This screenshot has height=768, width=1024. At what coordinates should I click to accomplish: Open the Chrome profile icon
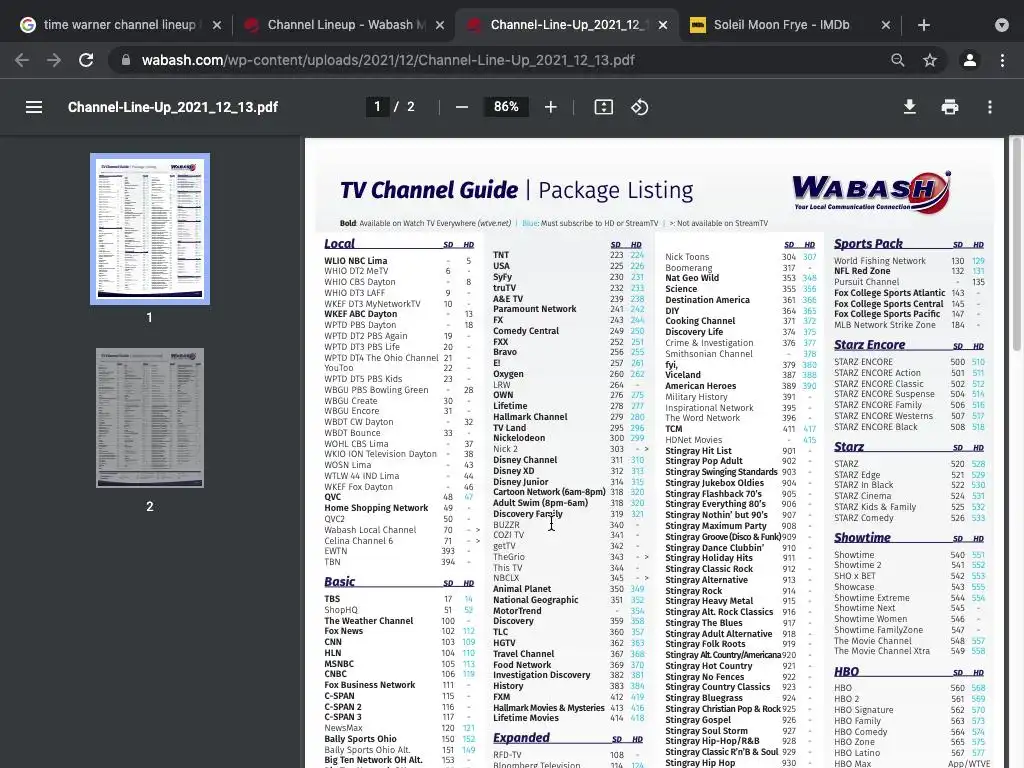point(970,60)
